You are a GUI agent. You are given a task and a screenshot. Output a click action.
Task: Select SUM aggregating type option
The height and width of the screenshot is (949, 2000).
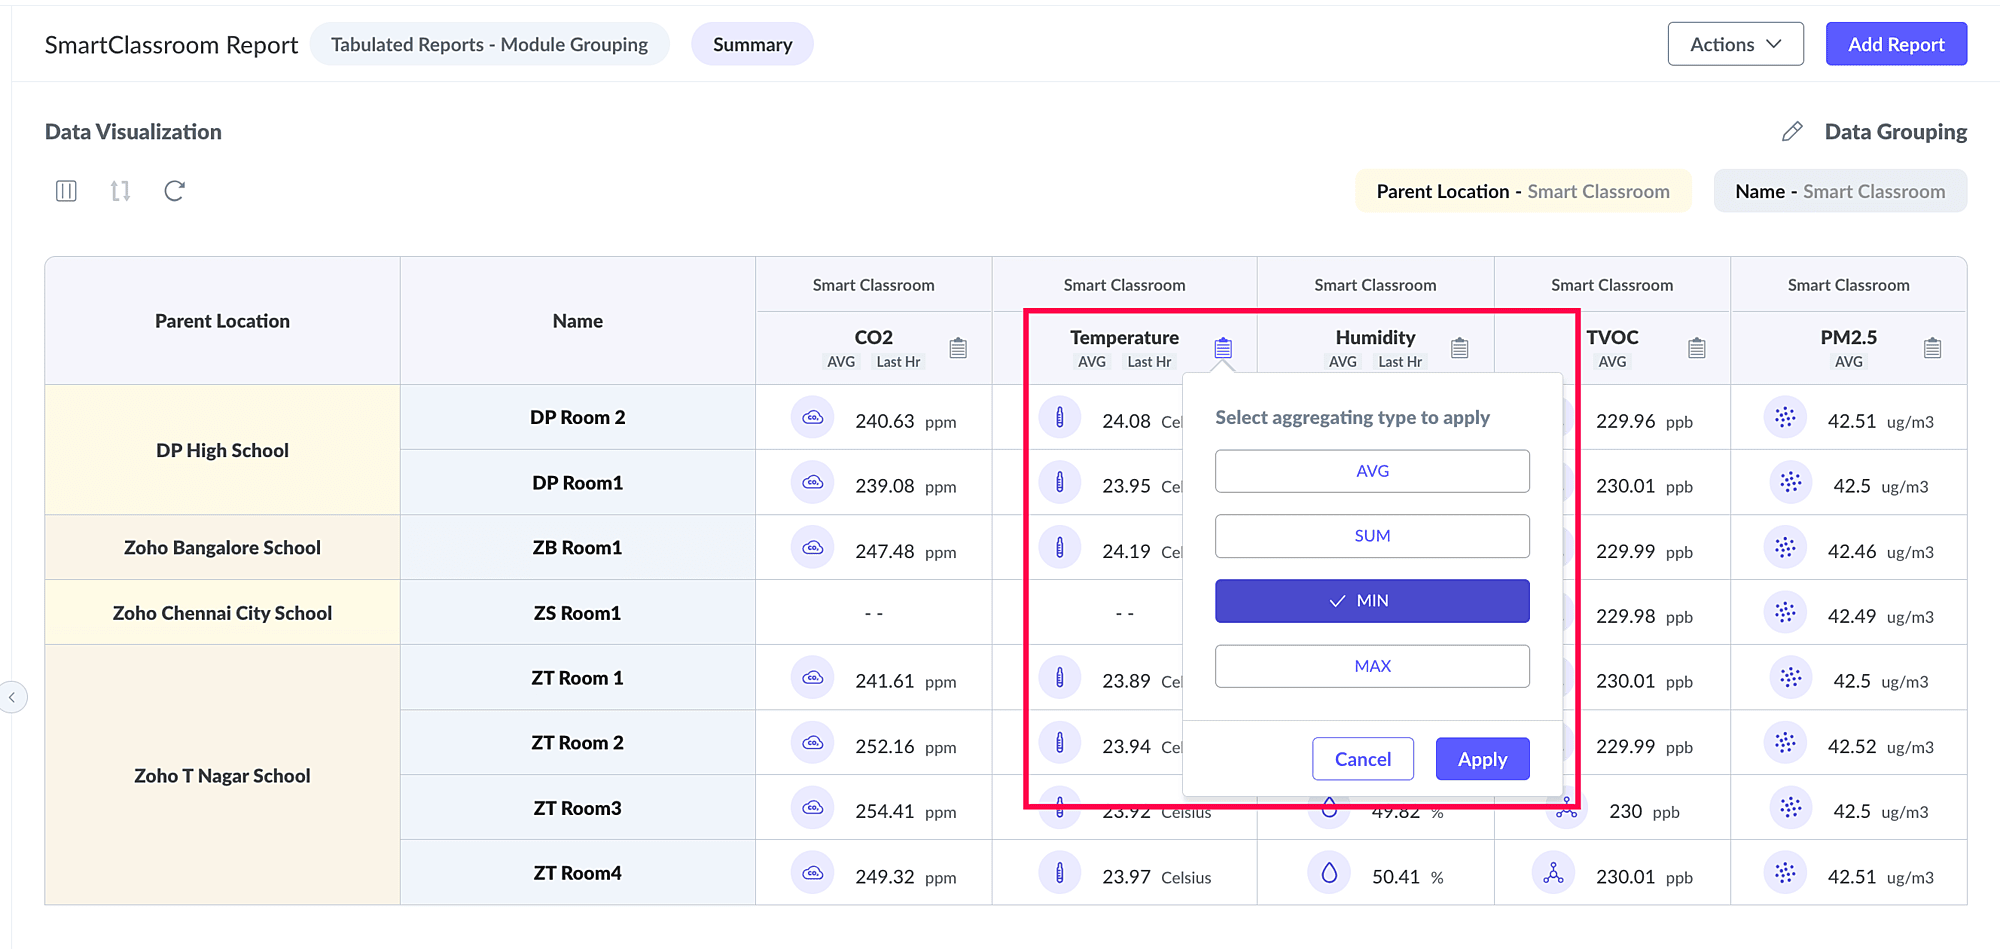(x=1372, y=536)
